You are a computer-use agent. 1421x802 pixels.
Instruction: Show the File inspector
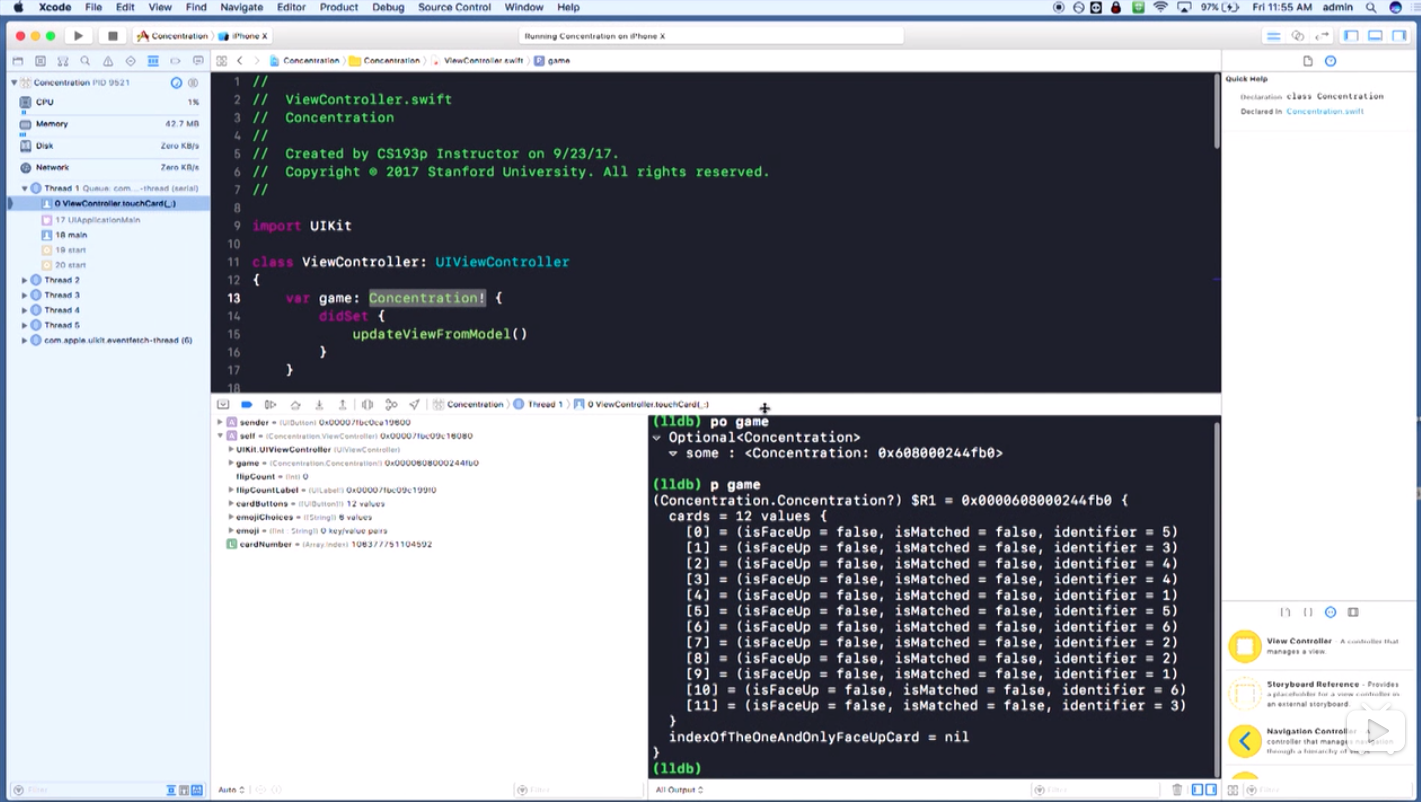click(x=1307, y=61)
